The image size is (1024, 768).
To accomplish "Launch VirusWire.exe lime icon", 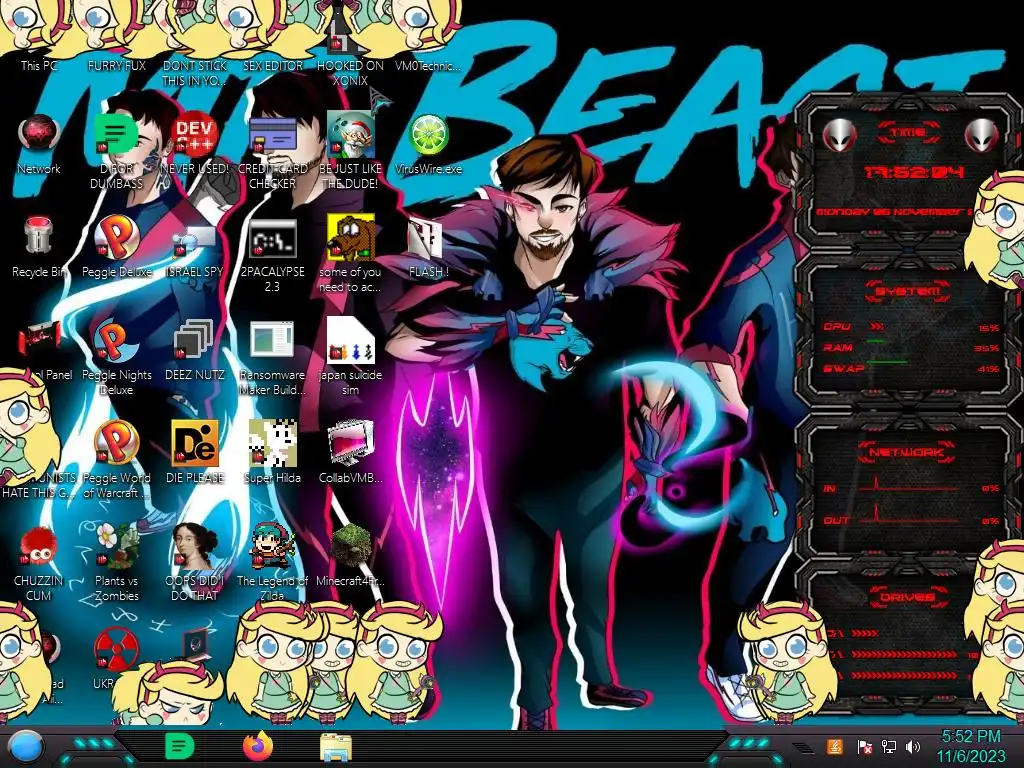I will 428,135.
